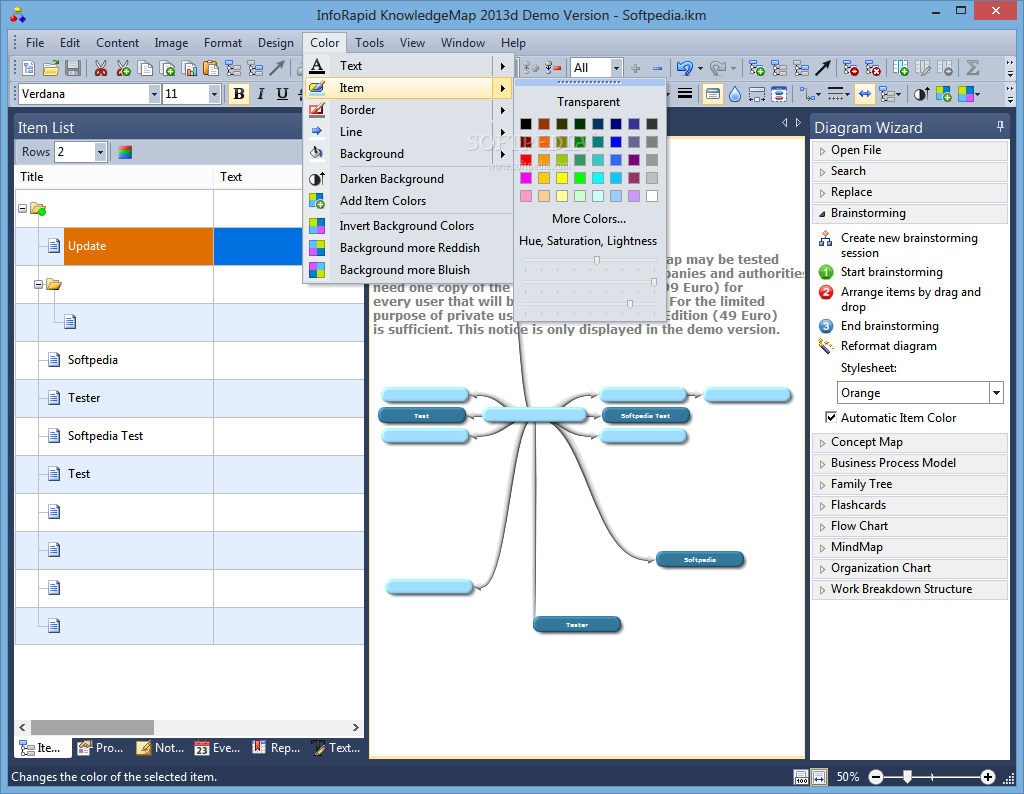Click the More Colors... button

588,219
